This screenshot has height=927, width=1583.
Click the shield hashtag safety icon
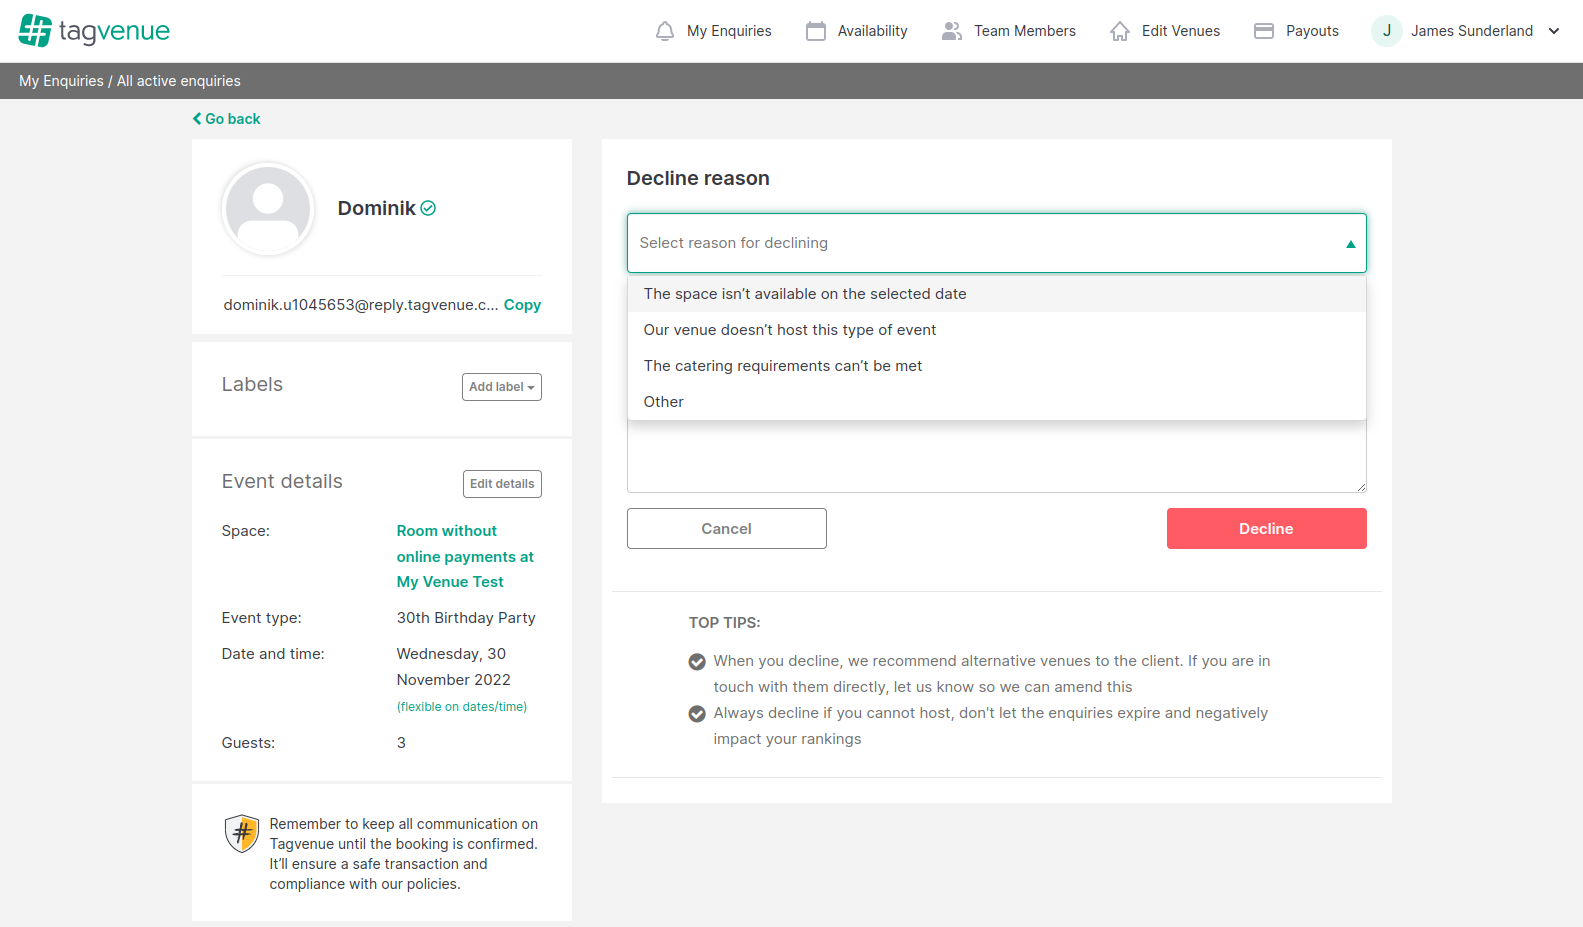point(242,833)
